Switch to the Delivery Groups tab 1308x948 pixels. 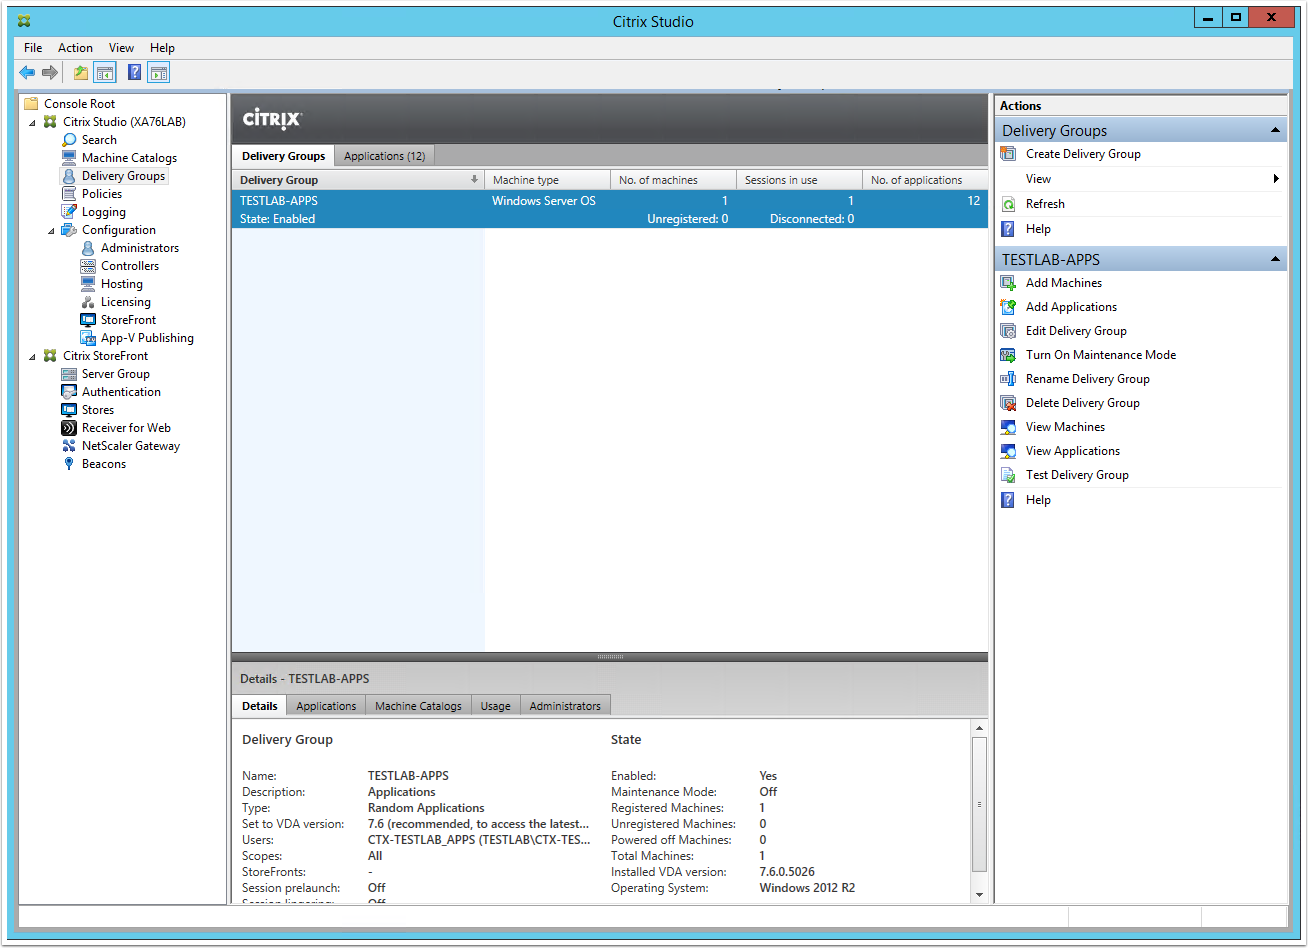(283, 156)
